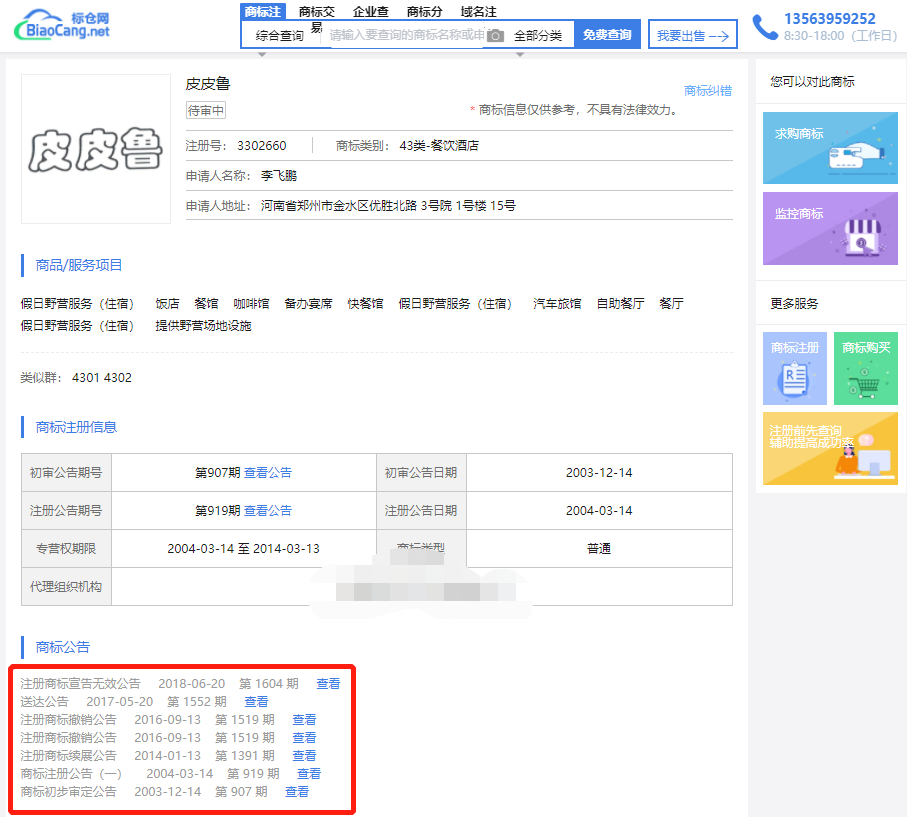907x817 pixels.
Task: Open the 商标购买 shopping cart tile
Action: (865, 368)
